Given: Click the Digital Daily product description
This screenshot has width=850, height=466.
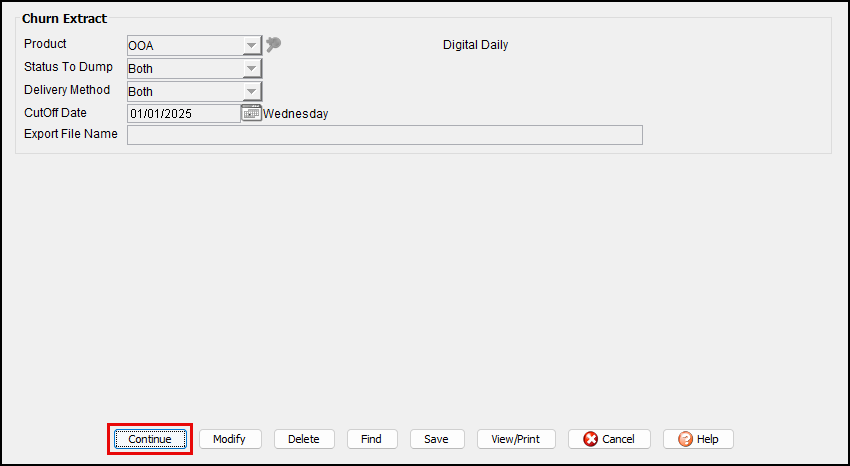Looking at the screenshot, I should pyautogui.click(x=475, y=45).
